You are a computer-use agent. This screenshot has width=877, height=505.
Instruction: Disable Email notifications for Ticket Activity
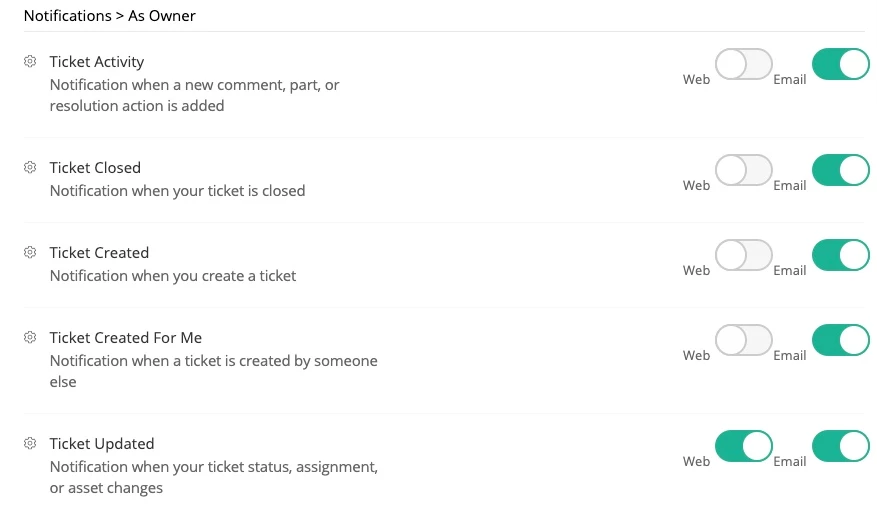click(x=840, y=65)
